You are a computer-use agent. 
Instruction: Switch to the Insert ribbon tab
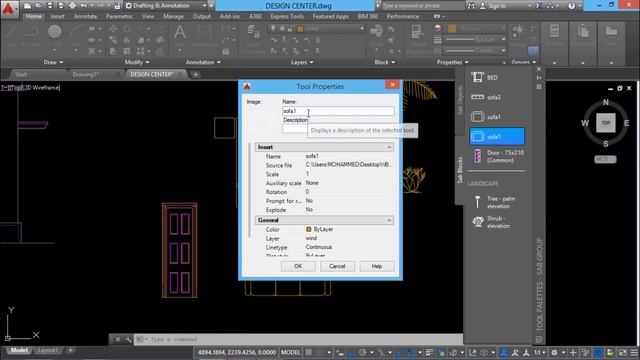click(x=58, y=16)
